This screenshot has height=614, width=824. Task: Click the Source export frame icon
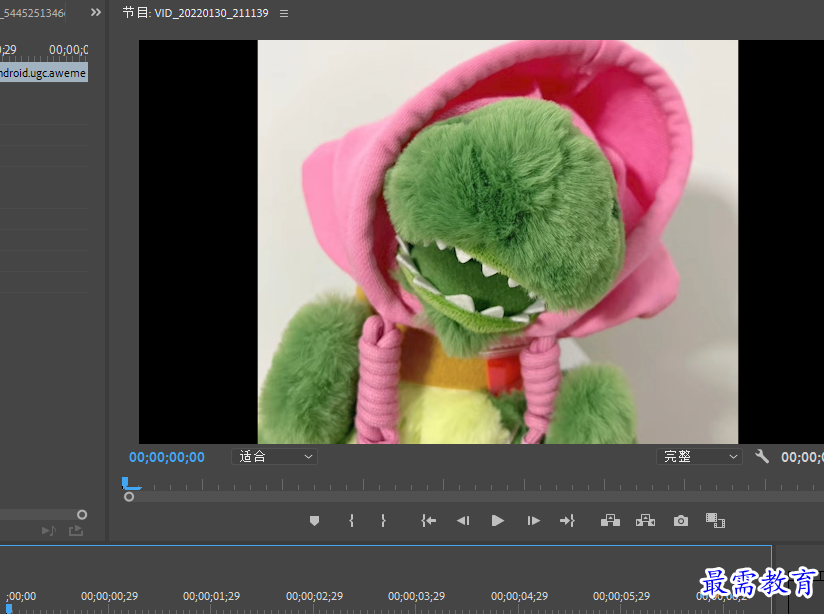(x=76, y=531)
